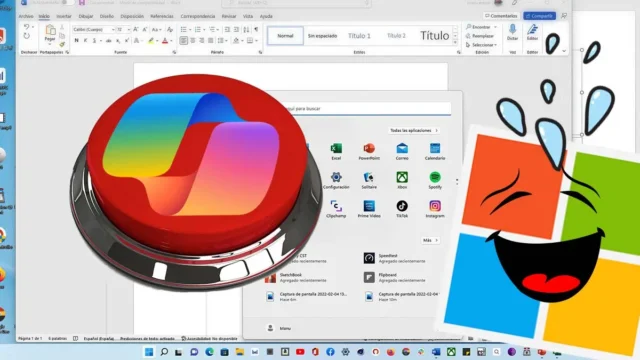Apply paragraph shading color bucket
The image size is (640, 360).
point(236,40)
